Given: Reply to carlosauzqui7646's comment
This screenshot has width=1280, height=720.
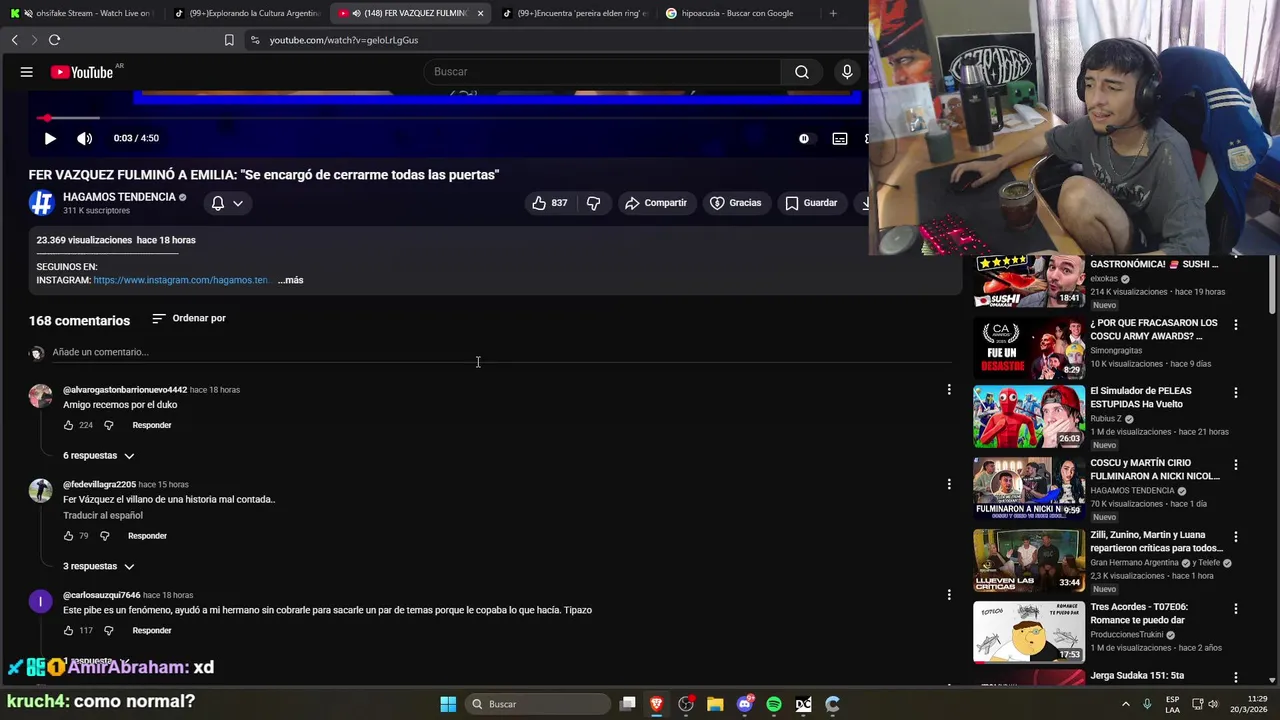Looking at the screenshot, I should click(x=152, y=631).
